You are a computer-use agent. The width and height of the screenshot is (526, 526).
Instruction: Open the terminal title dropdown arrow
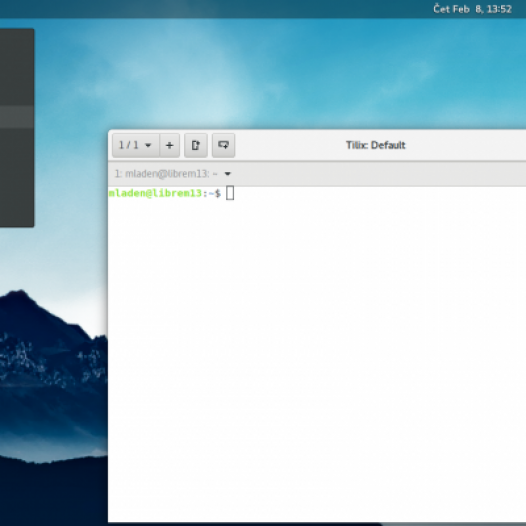(x=228, y=174)
